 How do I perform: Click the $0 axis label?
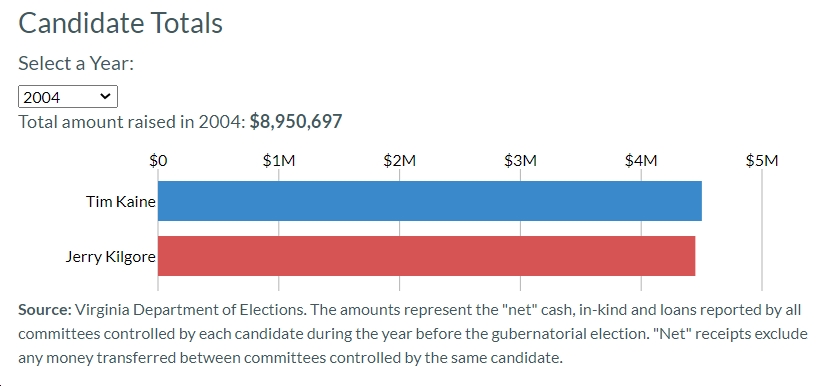[x=158, y=160]
